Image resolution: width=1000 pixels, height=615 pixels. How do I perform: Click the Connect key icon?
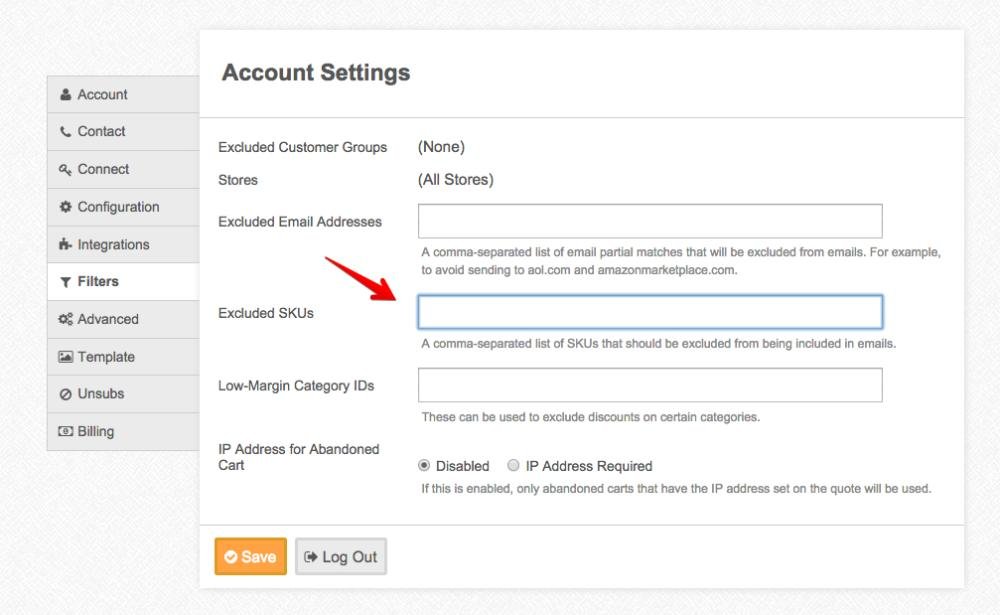pos(66,170)
